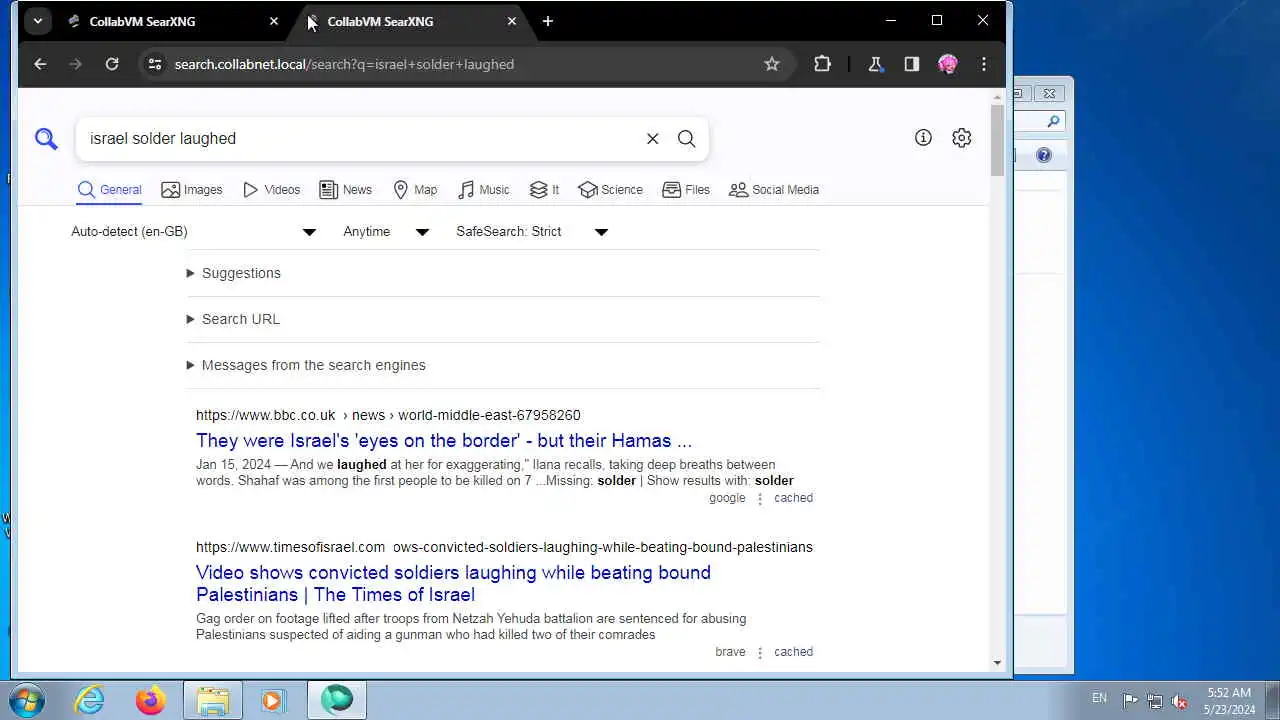Viewport: 1280px width, 720px height.
Task: Expand the Suggestions section
Action: (234, 273)
